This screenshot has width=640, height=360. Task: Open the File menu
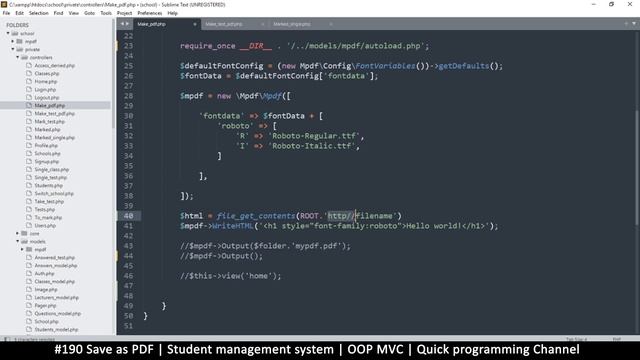coord(6,13)
